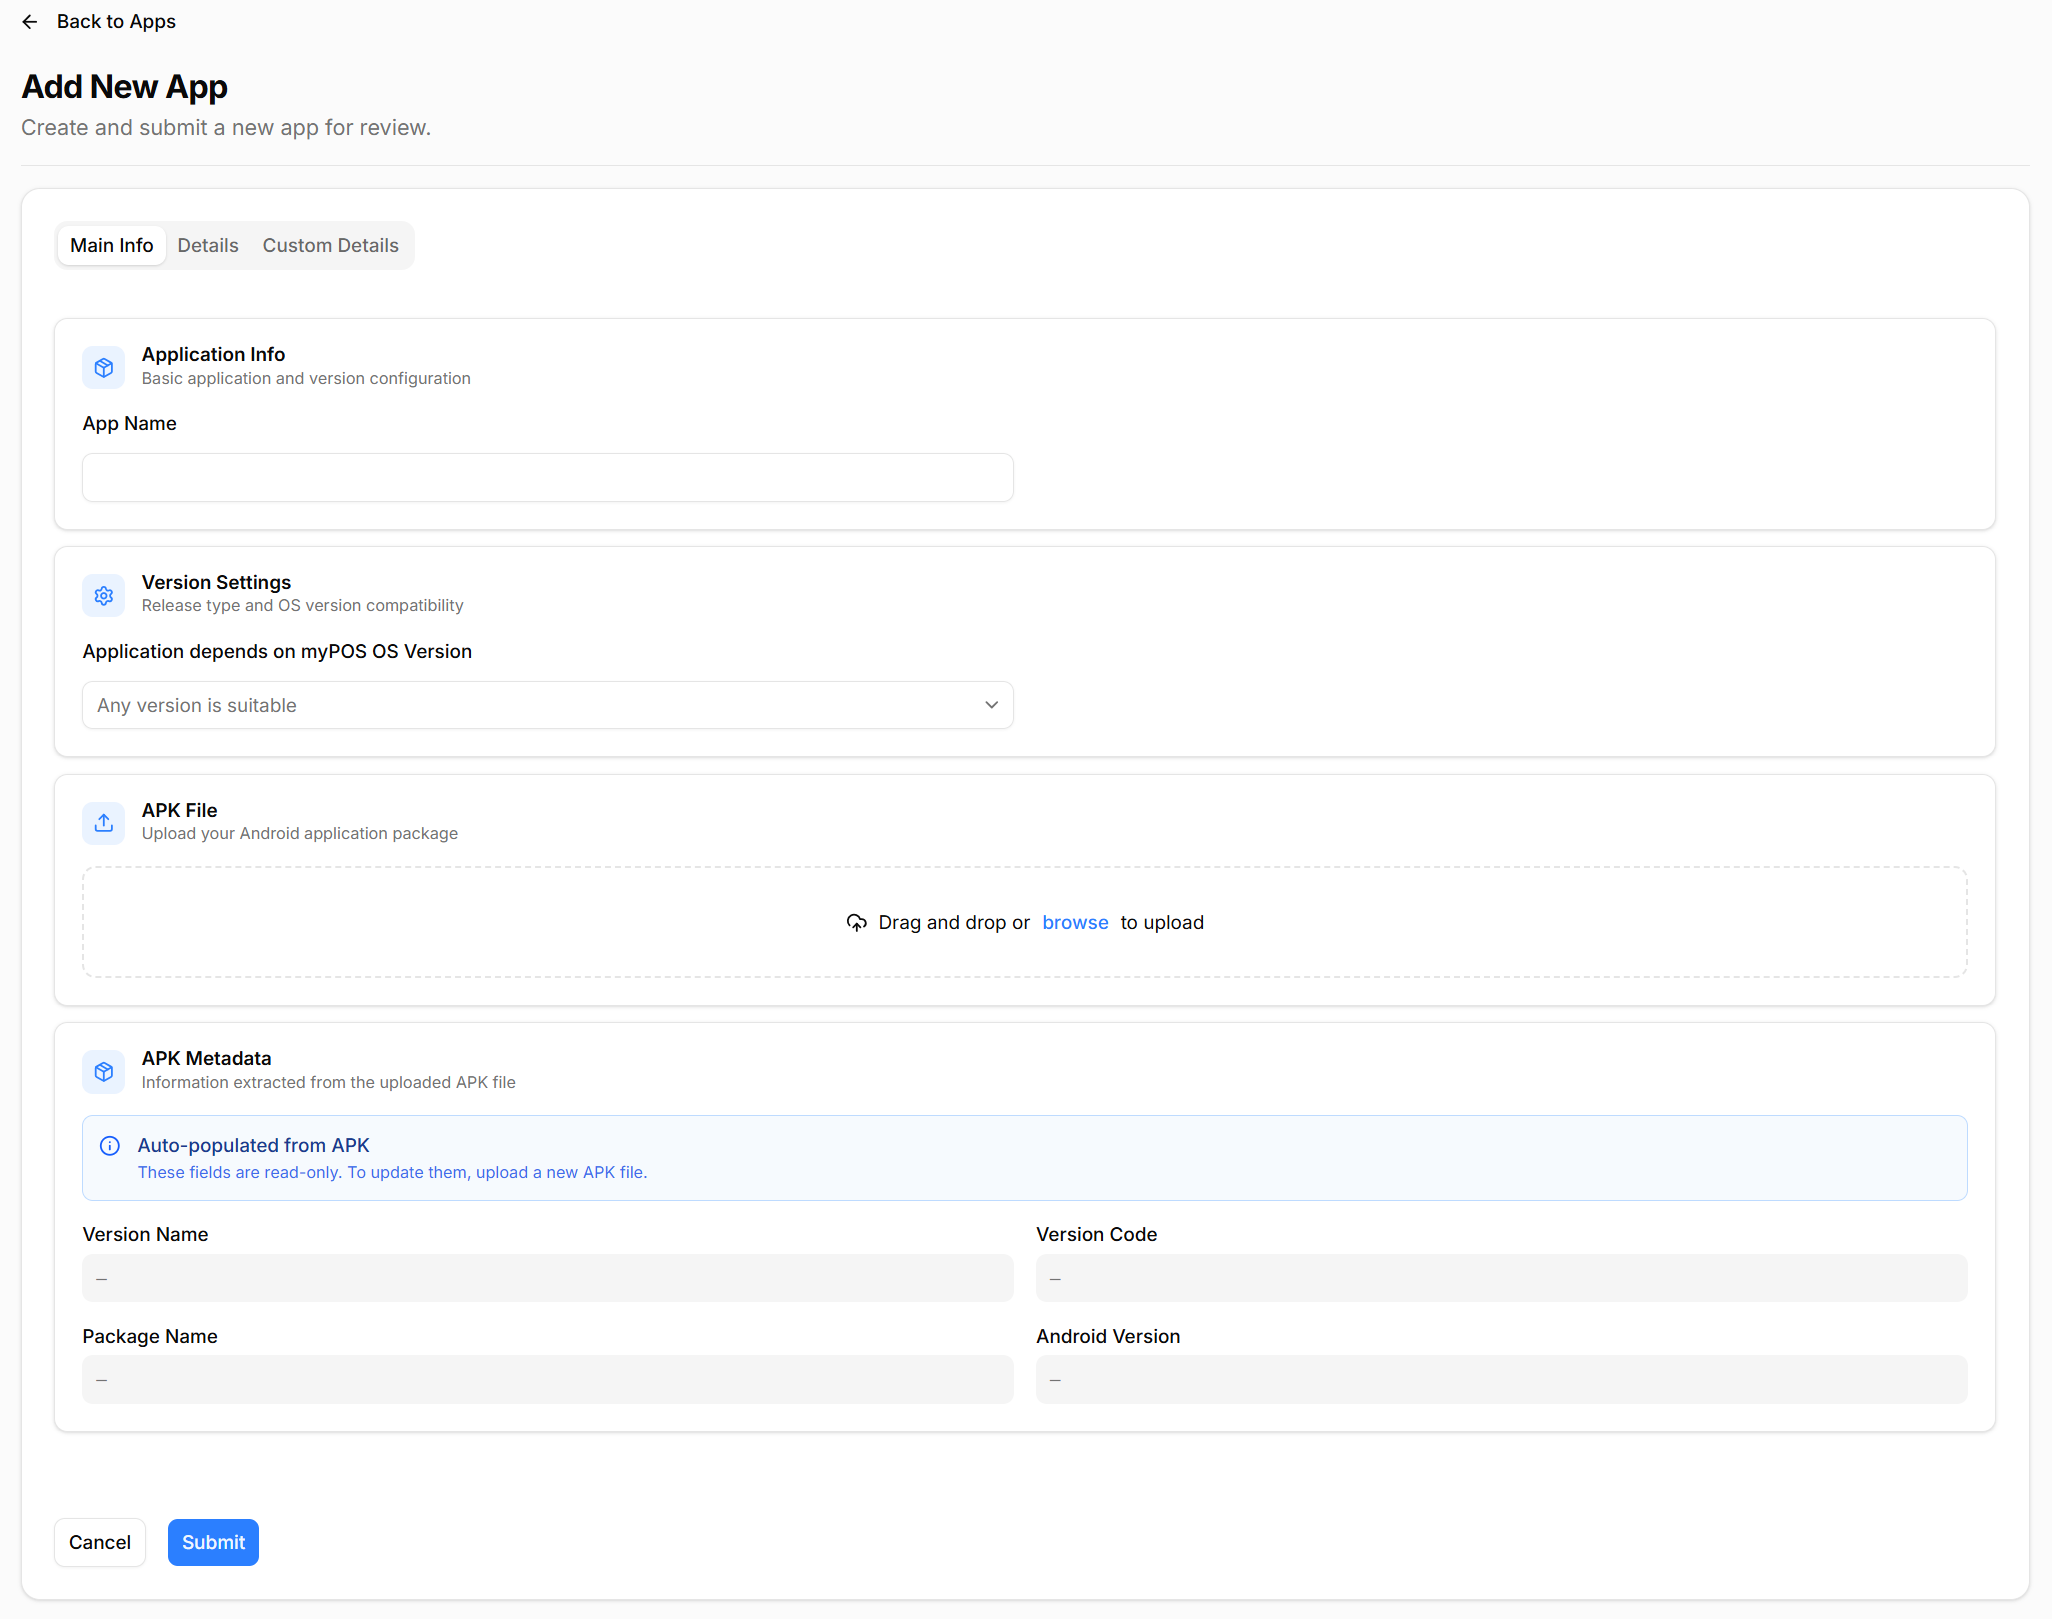Image resolution: width=2052 pixels, height=1619 pixels.
Task: Click the APK Metadata box icon
Action: [x=104, y=1072]
